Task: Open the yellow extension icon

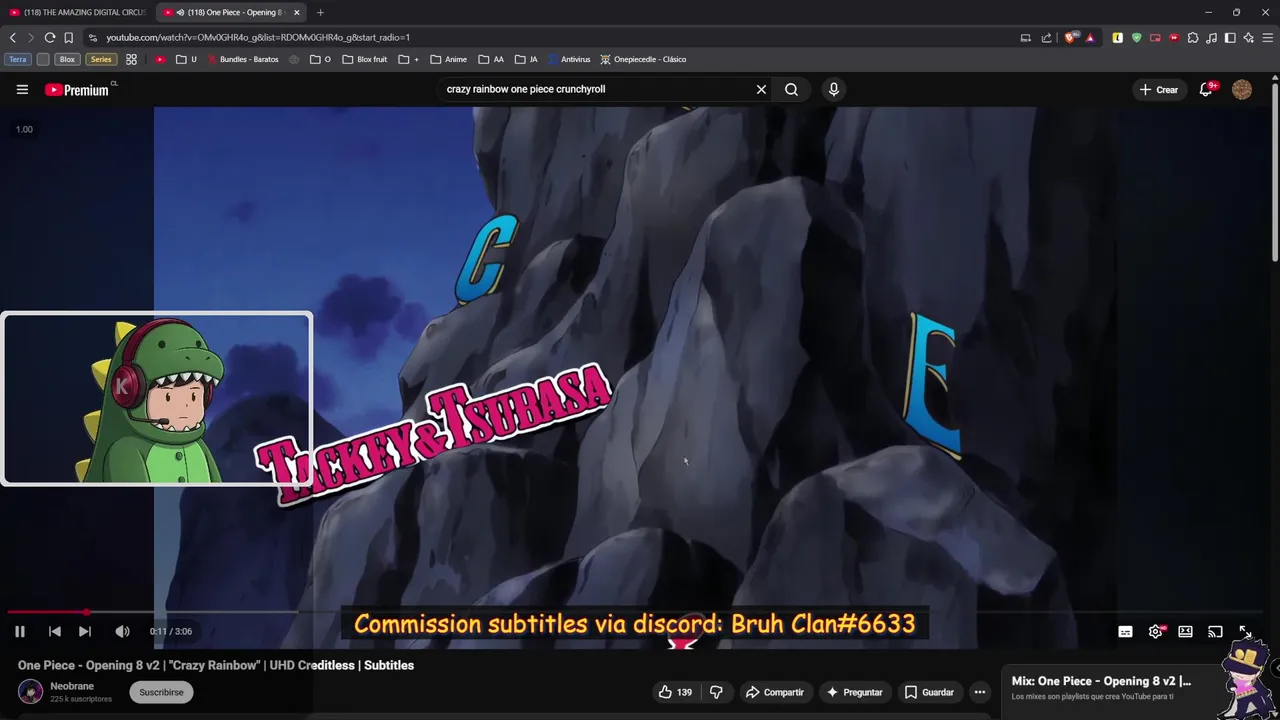Action: pos(1117,37)
